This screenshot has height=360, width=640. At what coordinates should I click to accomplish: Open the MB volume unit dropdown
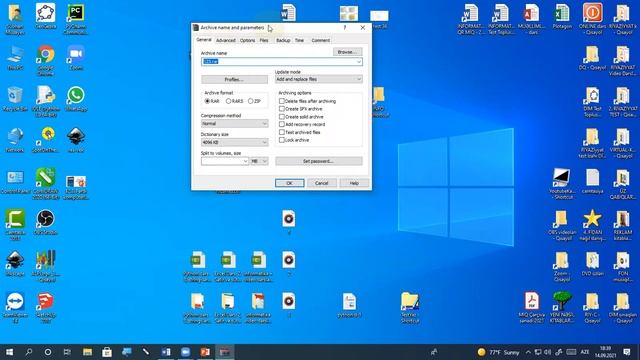click(x=259, y=161)
